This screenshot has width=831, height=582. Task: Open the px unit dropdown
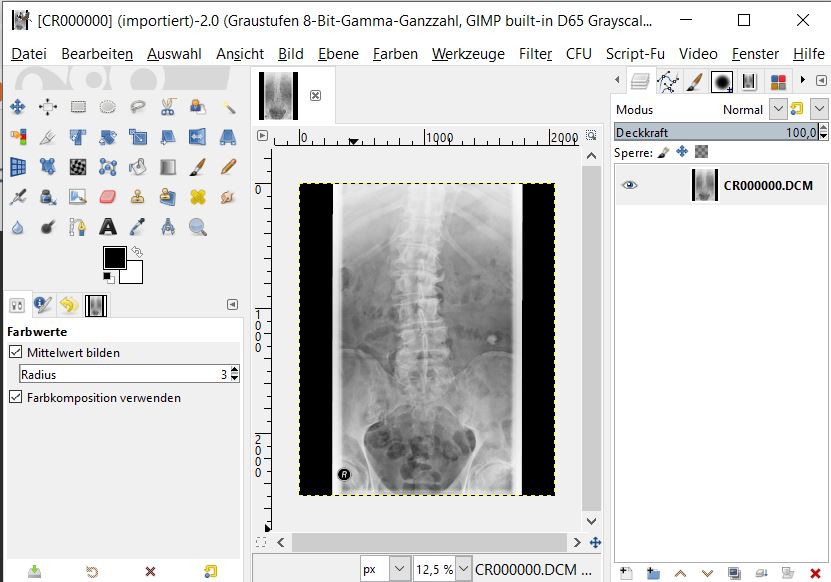[x=397, y=569]
